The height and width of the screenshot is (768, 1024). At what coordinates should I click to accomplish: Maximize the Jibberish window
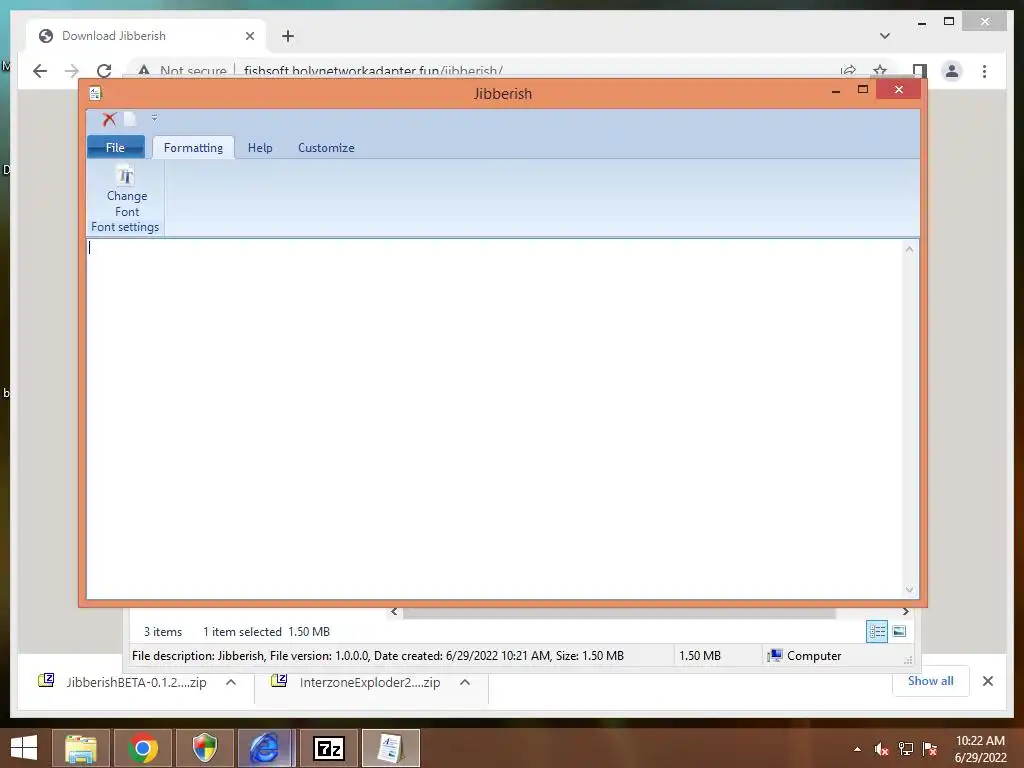pyautogui.click(x=863, y=89)
